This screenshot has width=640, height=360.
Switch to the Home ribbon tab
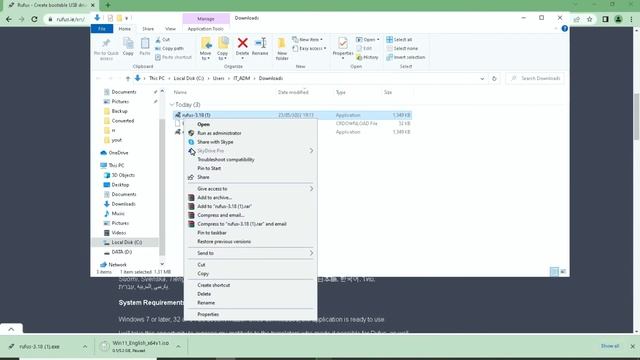pyautogui.click(x=124, y=29)
